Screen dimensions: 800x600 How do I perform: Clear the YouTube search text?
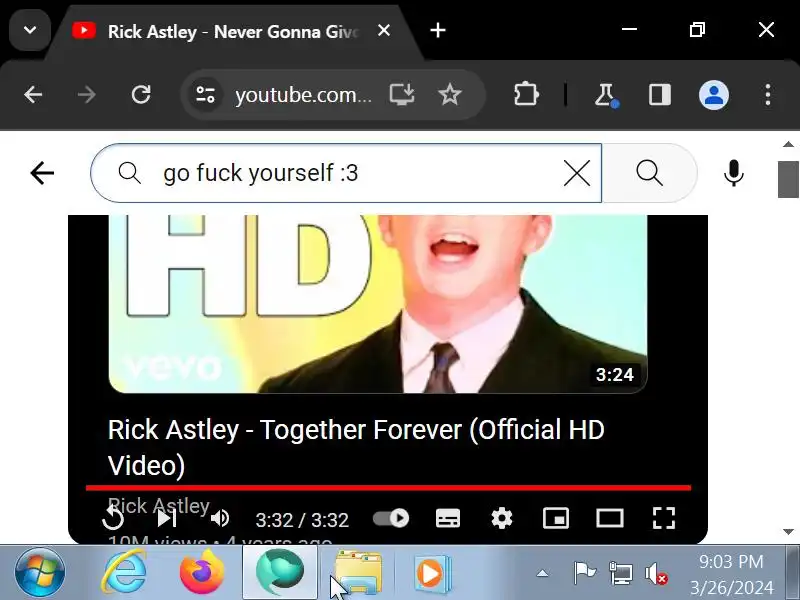pyautogui.click(x=577, y=173)
